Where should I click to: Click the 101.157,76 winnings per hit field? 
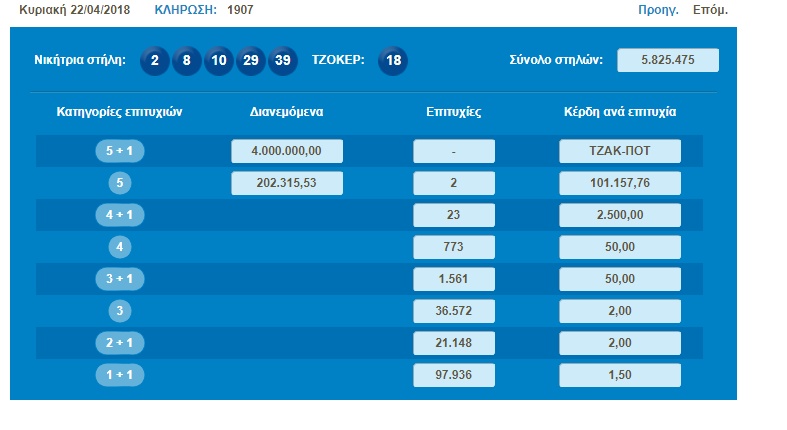620,184
